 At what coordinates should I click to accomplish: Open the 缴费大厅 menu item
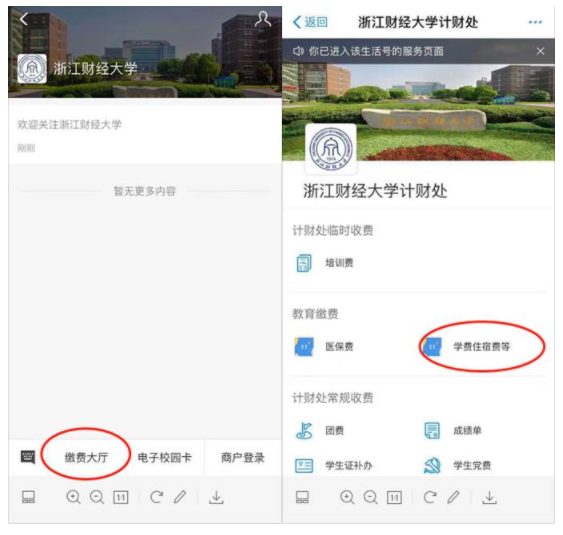tap(86, 457)
